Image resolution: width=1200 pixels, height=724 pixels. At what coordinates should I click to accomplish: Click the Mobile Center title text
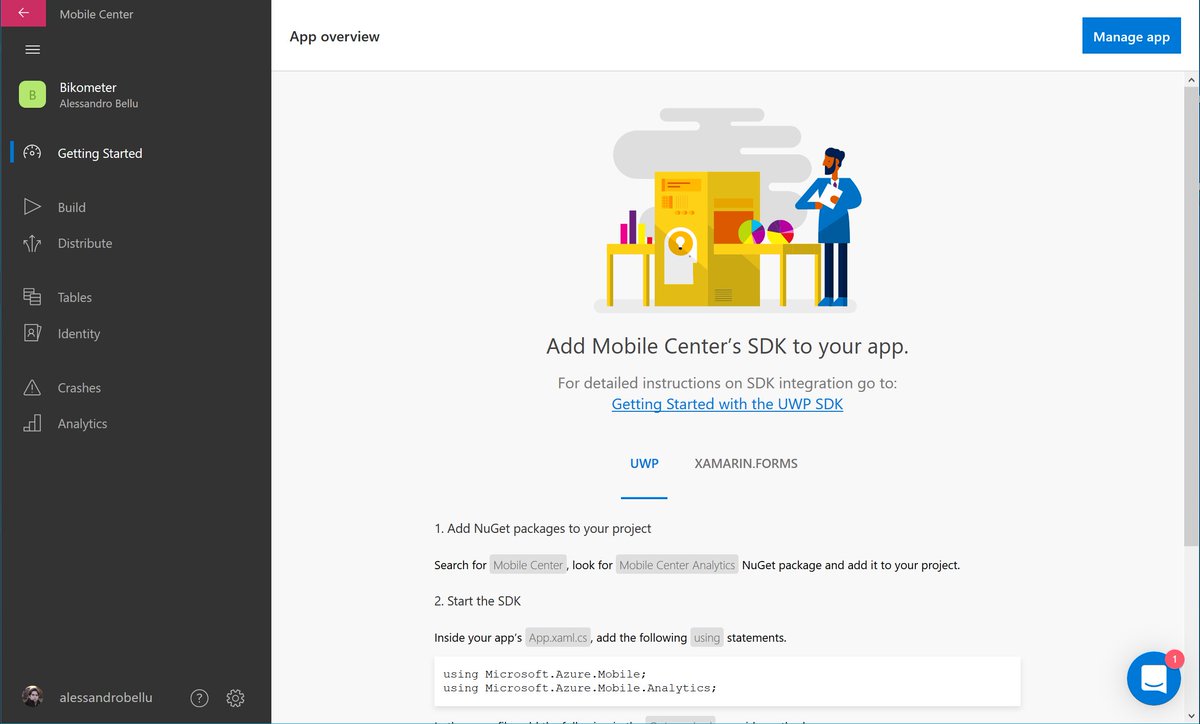[x=96, y=14]
